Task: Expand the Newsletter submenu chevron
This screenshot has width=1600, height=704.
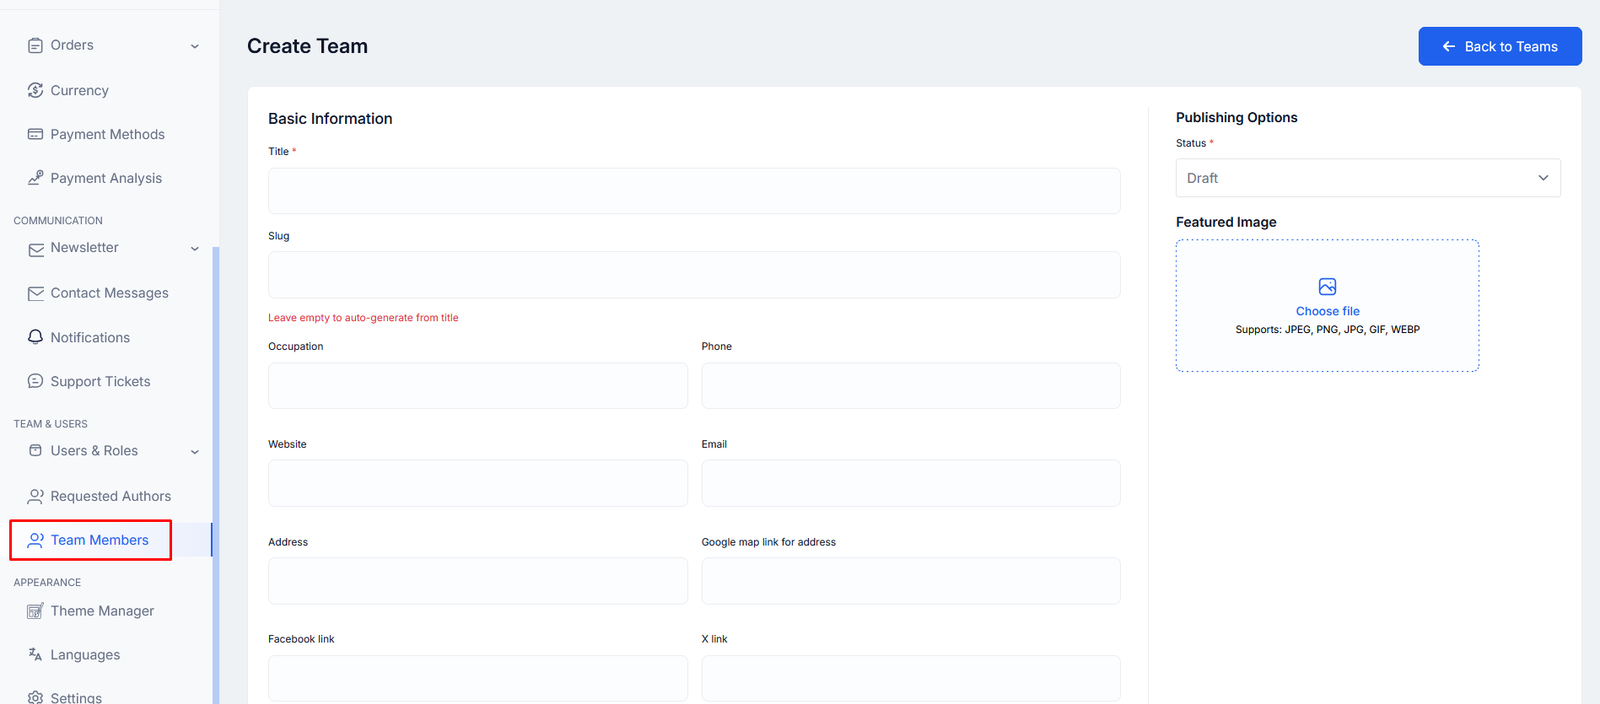Action: coord(195,249)
